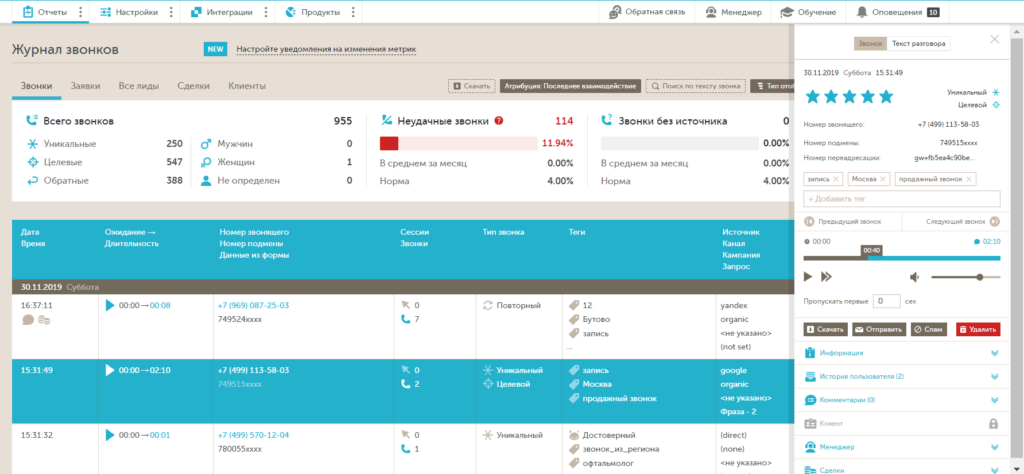This screenshot has height=474, width=1024.
Task: Mute audio with the speaker icon
Action: tap(914, 276)
